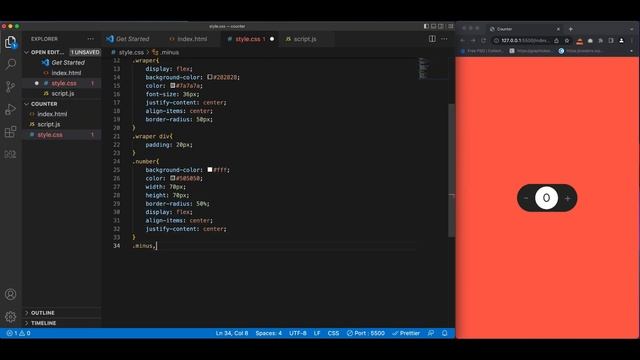Switch to the Get Started editor tab

pyautogui.click(x=128, y=39)
